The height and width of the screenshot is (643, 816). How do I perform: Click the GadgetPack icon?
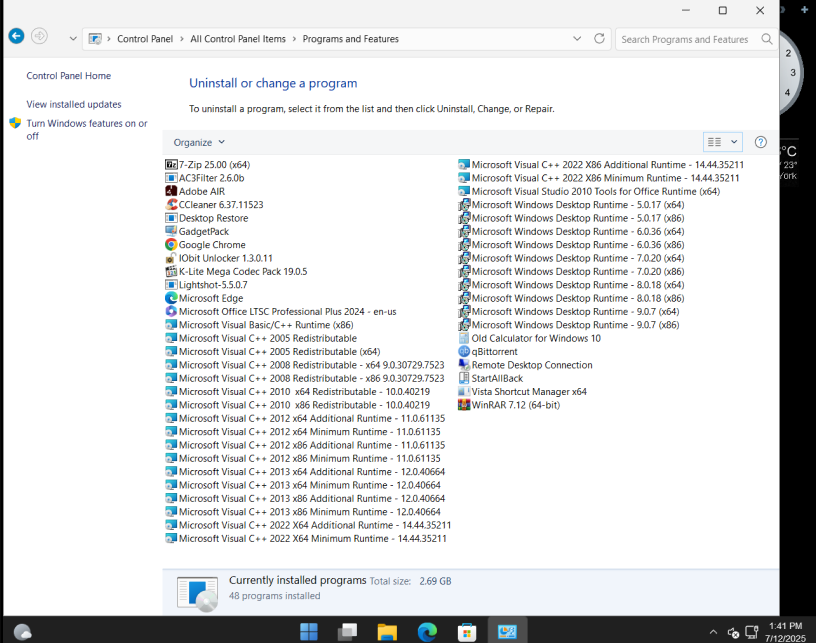171,232
